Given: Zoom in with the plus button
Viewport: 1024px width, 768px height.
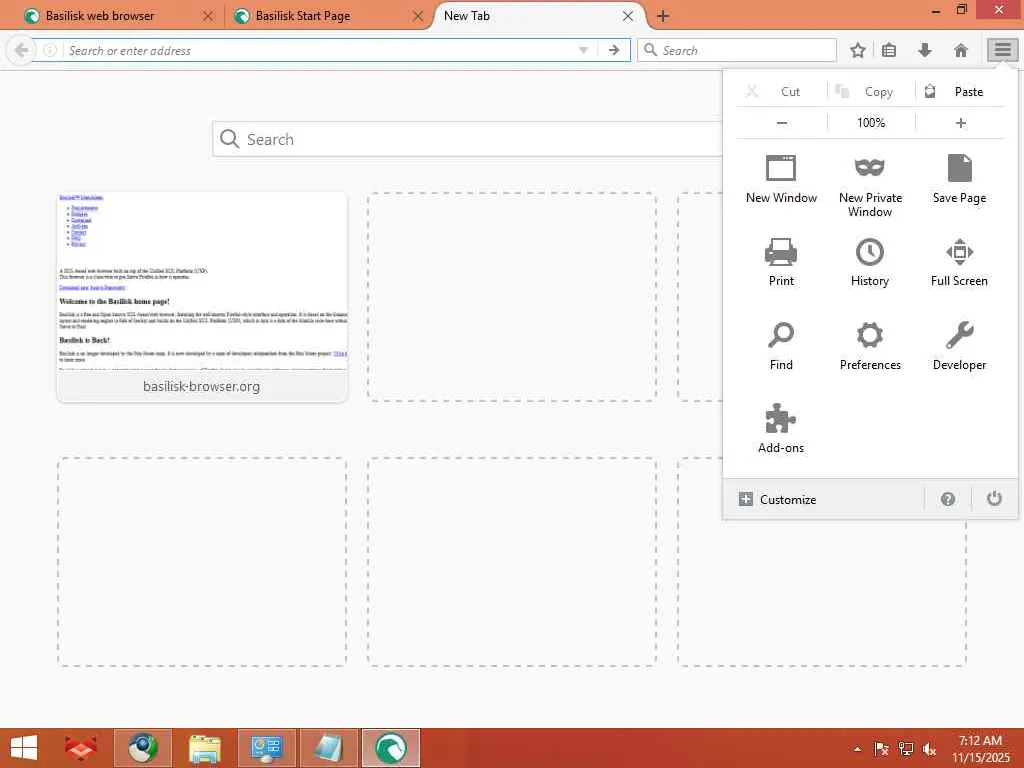Looking at the screenshot, I should pyautogui.click(x=960, y=123).
